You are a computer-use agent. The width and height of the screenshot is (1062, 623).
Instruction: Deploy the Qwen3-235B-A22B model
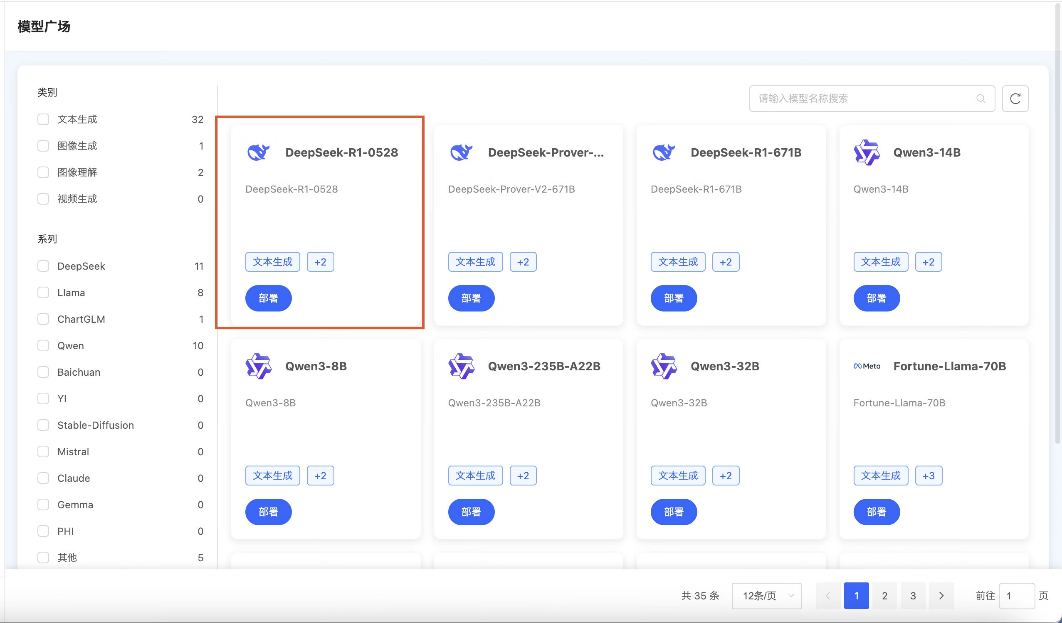(471, 512)
